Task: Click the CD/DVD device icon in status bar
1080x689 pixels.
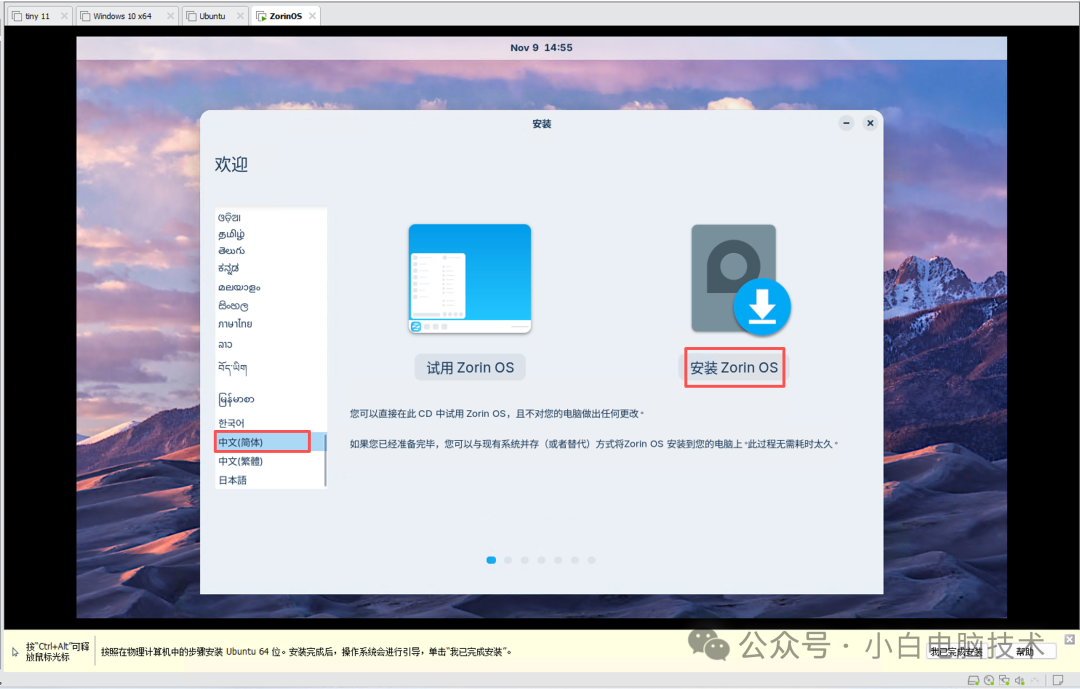Action: pos(988,680)
